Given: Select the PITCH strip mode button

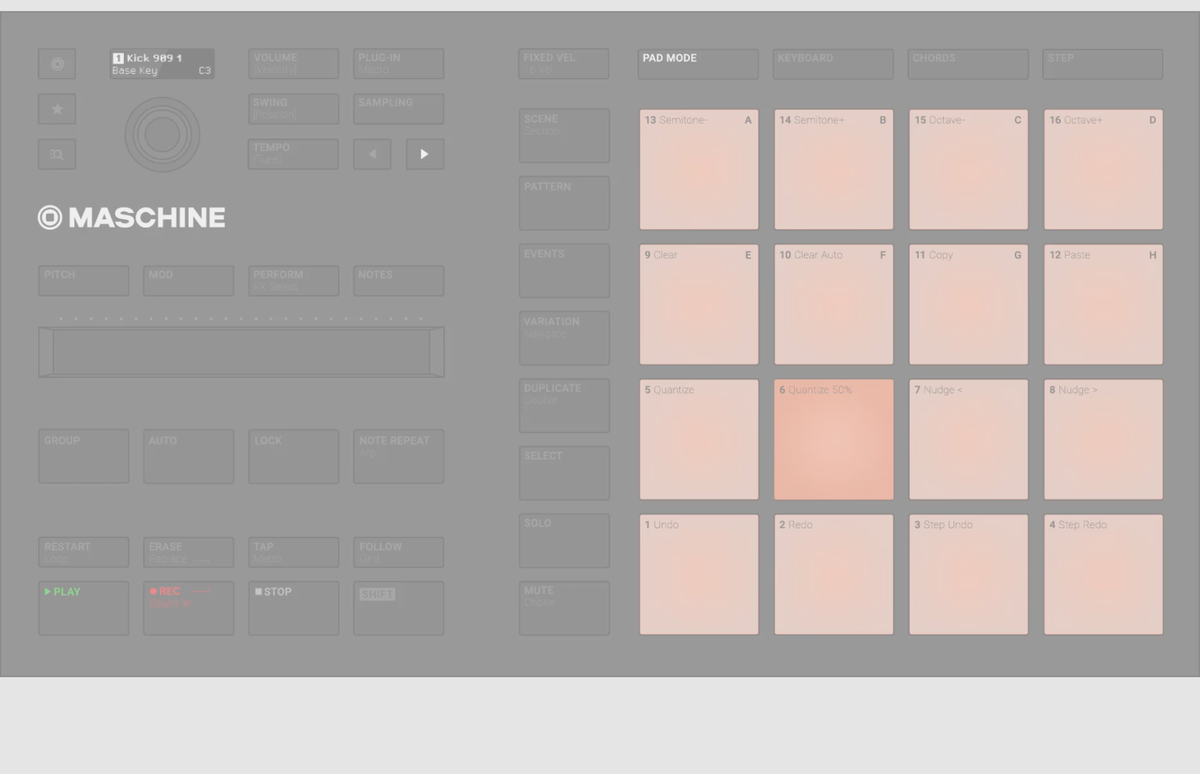Looking at the screenshot, I should [x=84, y=281].
